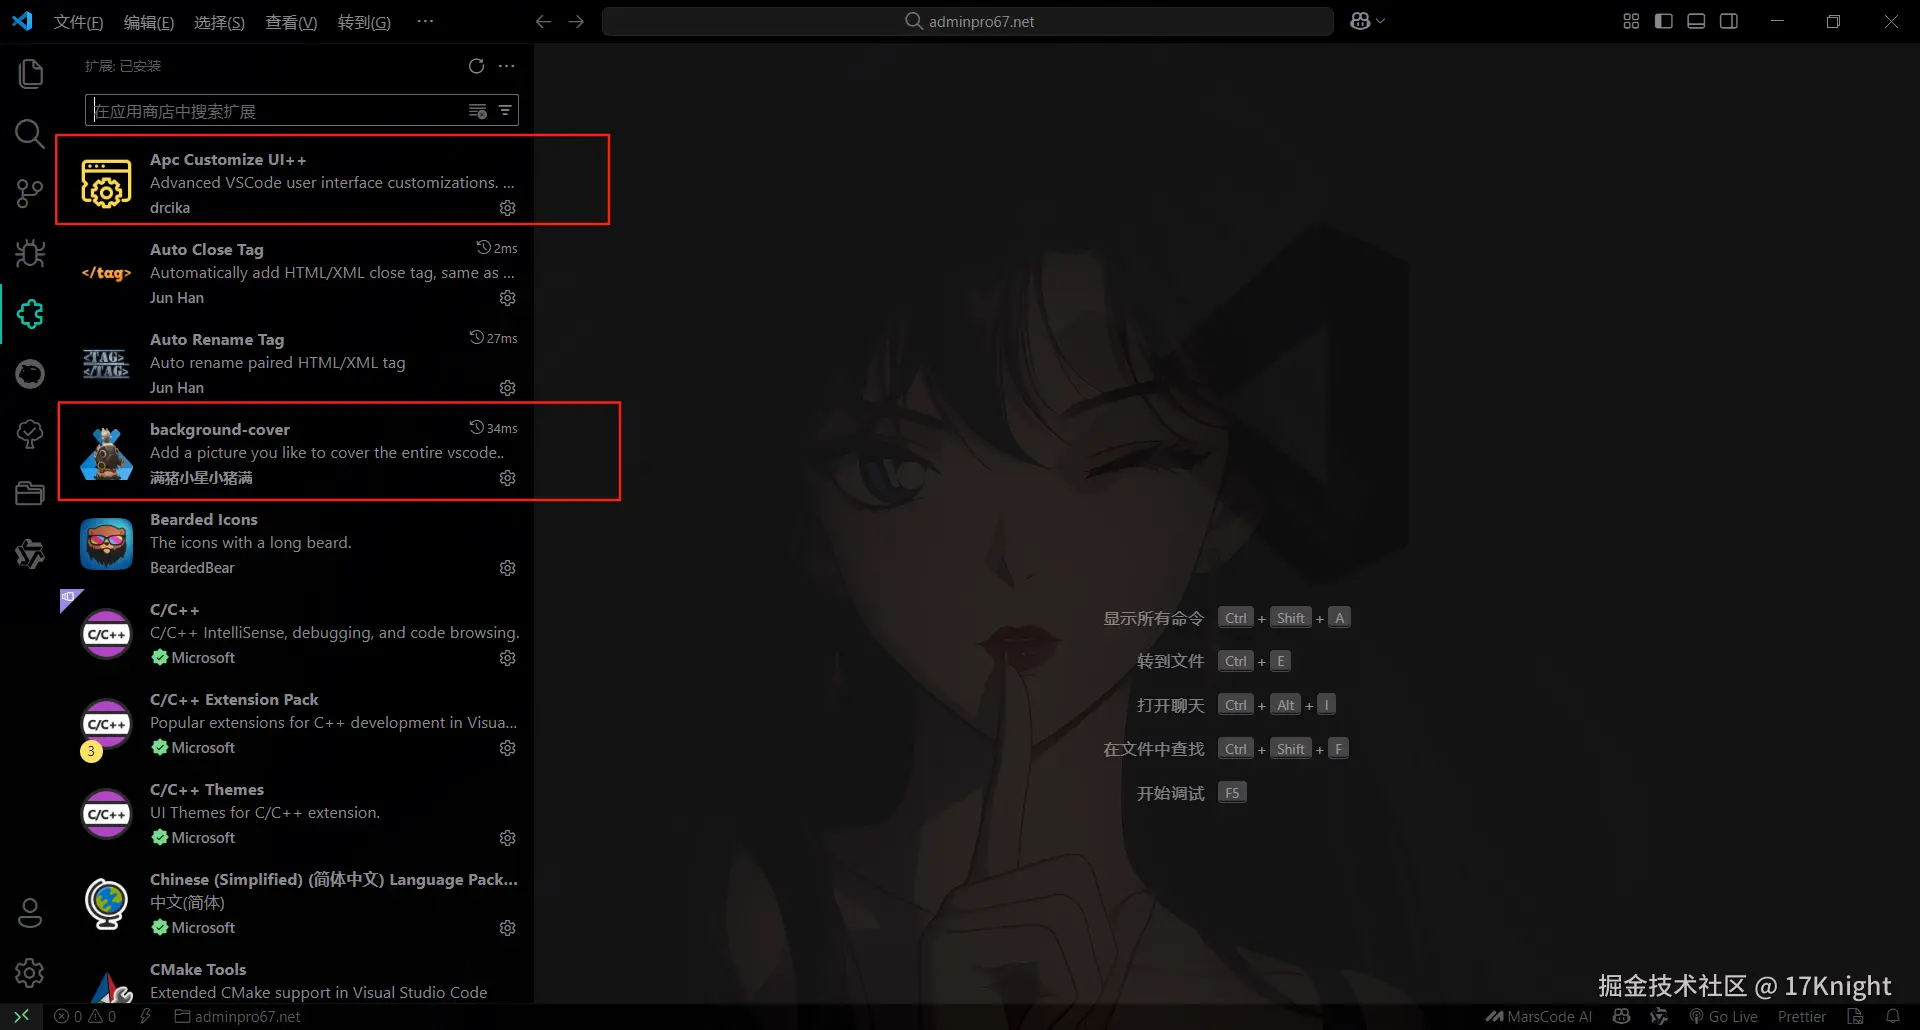Open the Run and Debug view

coord(30,253)
